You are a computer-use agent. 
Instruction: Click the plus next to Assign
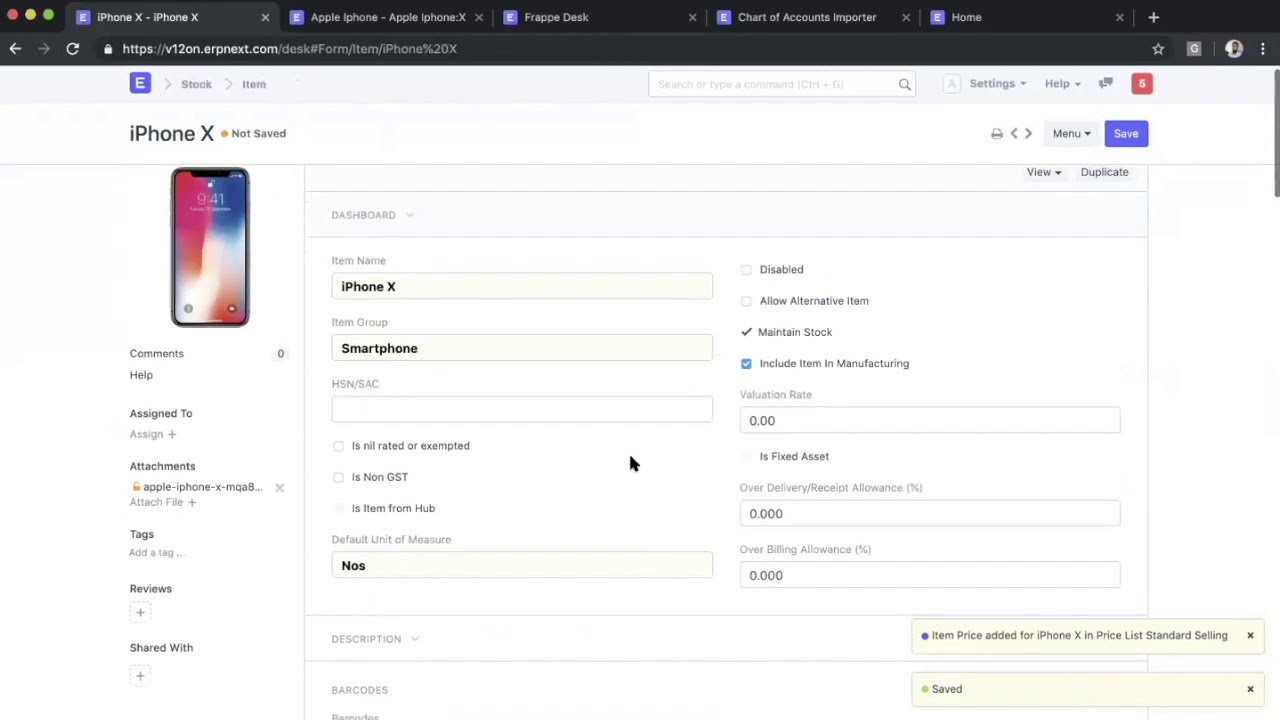pyautogui.click(x=172, y=434)
